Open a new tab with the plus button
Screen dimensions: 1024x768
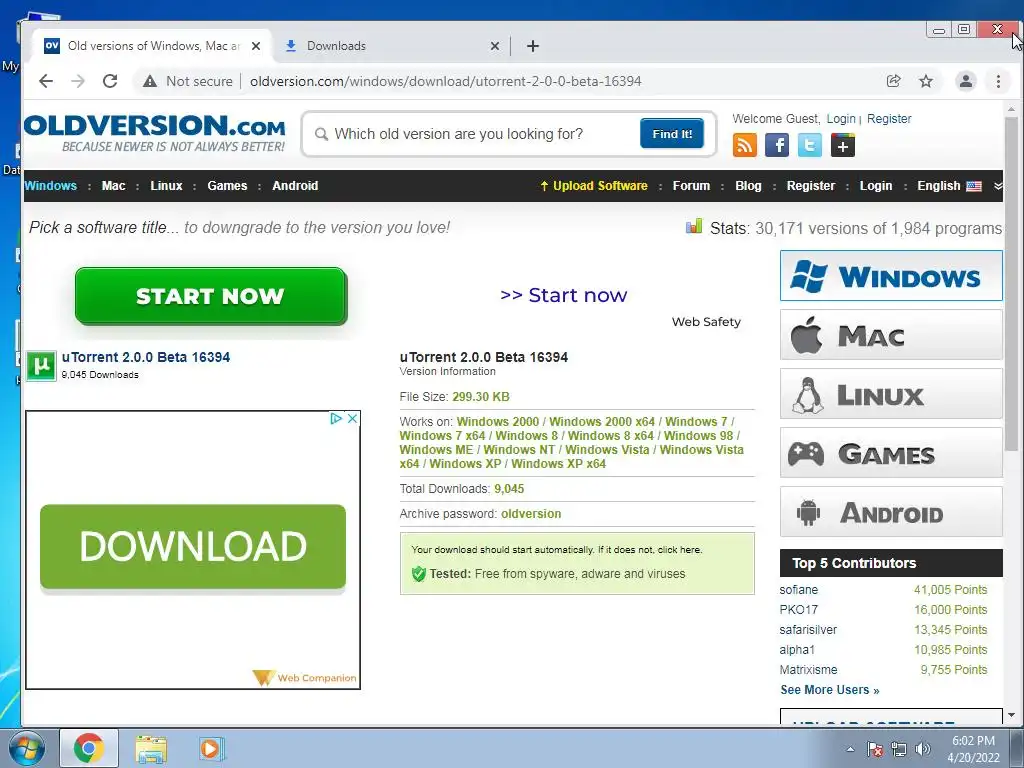click(x=533, y=46)
